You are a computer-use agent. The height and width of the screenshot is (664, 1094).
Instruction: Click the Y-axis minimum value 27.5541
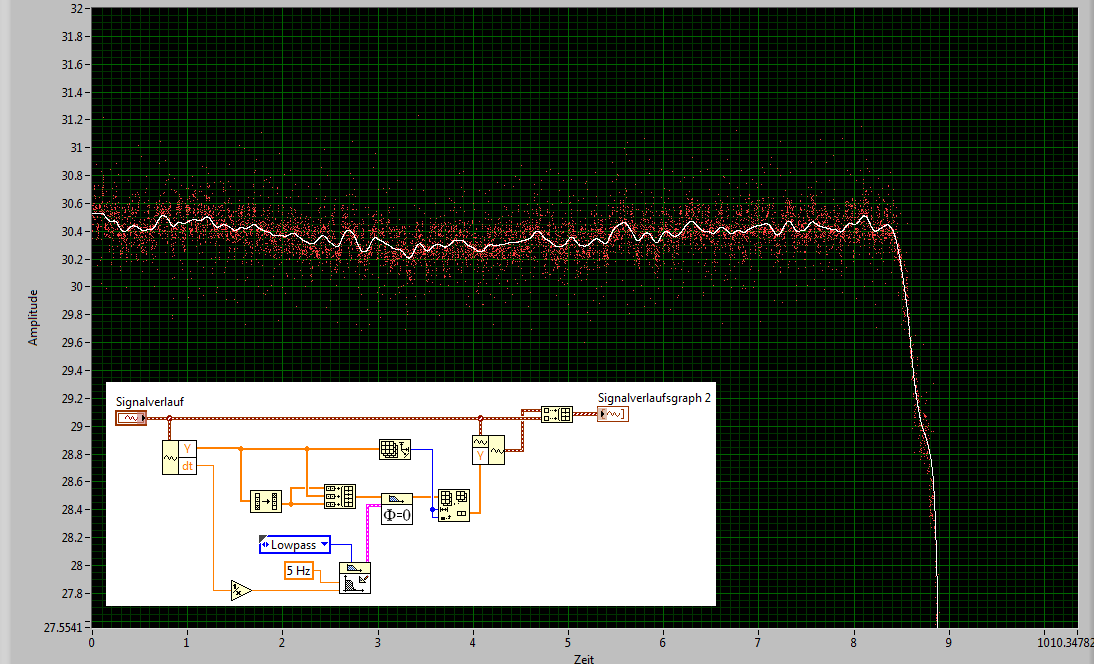tap(63, 628)
